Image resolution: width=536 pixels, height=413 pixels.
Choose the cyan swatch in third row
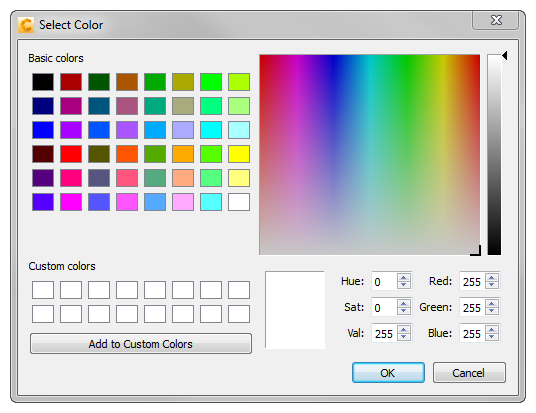(x=211, y=130)
